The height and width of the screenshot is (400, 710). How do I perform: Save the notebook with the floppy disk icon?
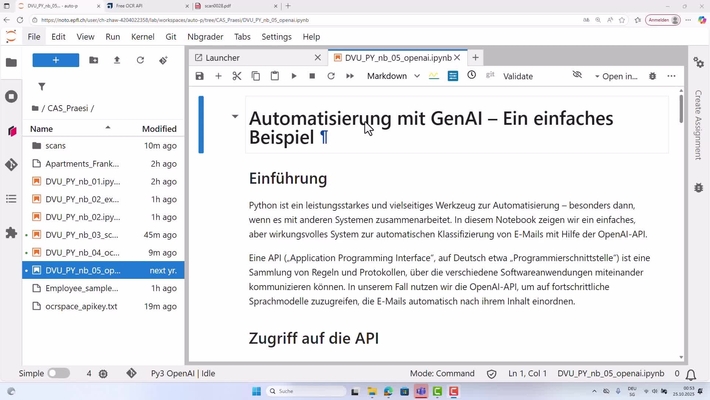point(200,76)
